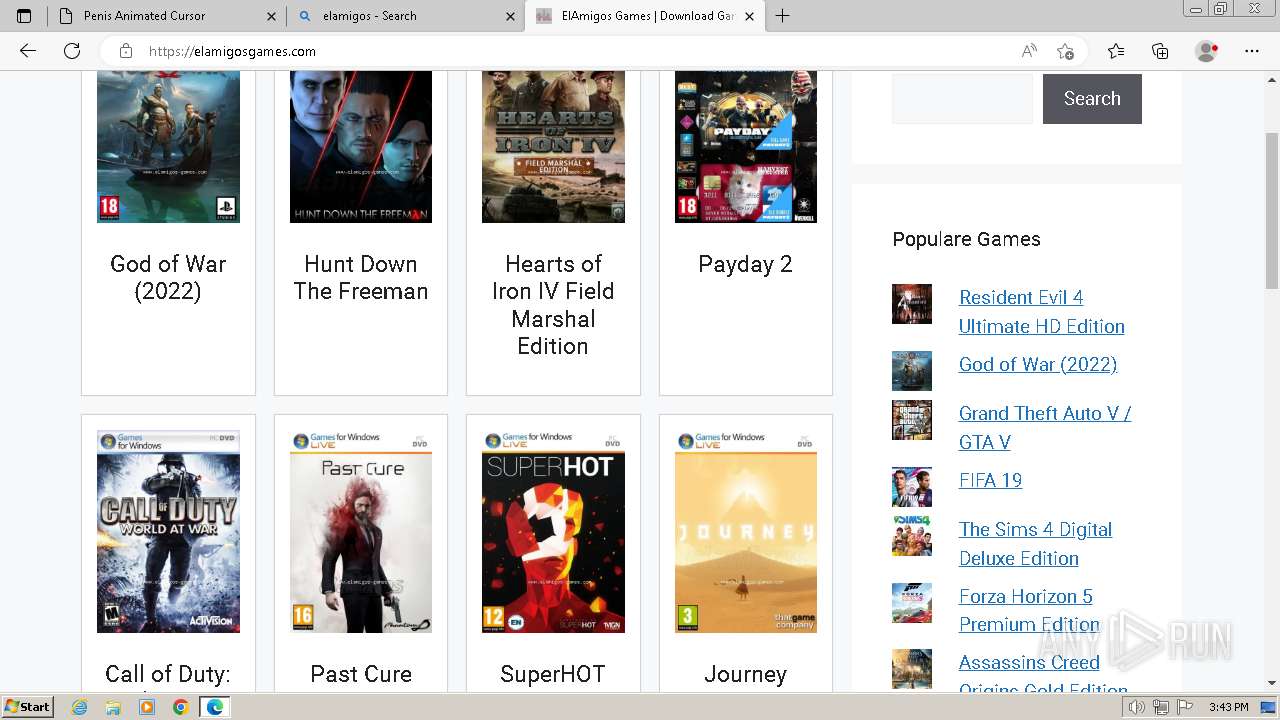Click scrollbar down arrow
Viewport: 1280px width, 720px height.
pyautogui.click(x=1272, y=683)
